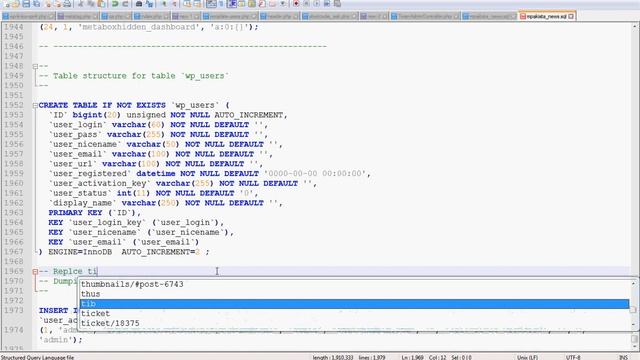Image resolution: width=640 pixels, height=360 pixels.
Task: Click line number 1952 in the margin
Action: click(x=13, y=105)
